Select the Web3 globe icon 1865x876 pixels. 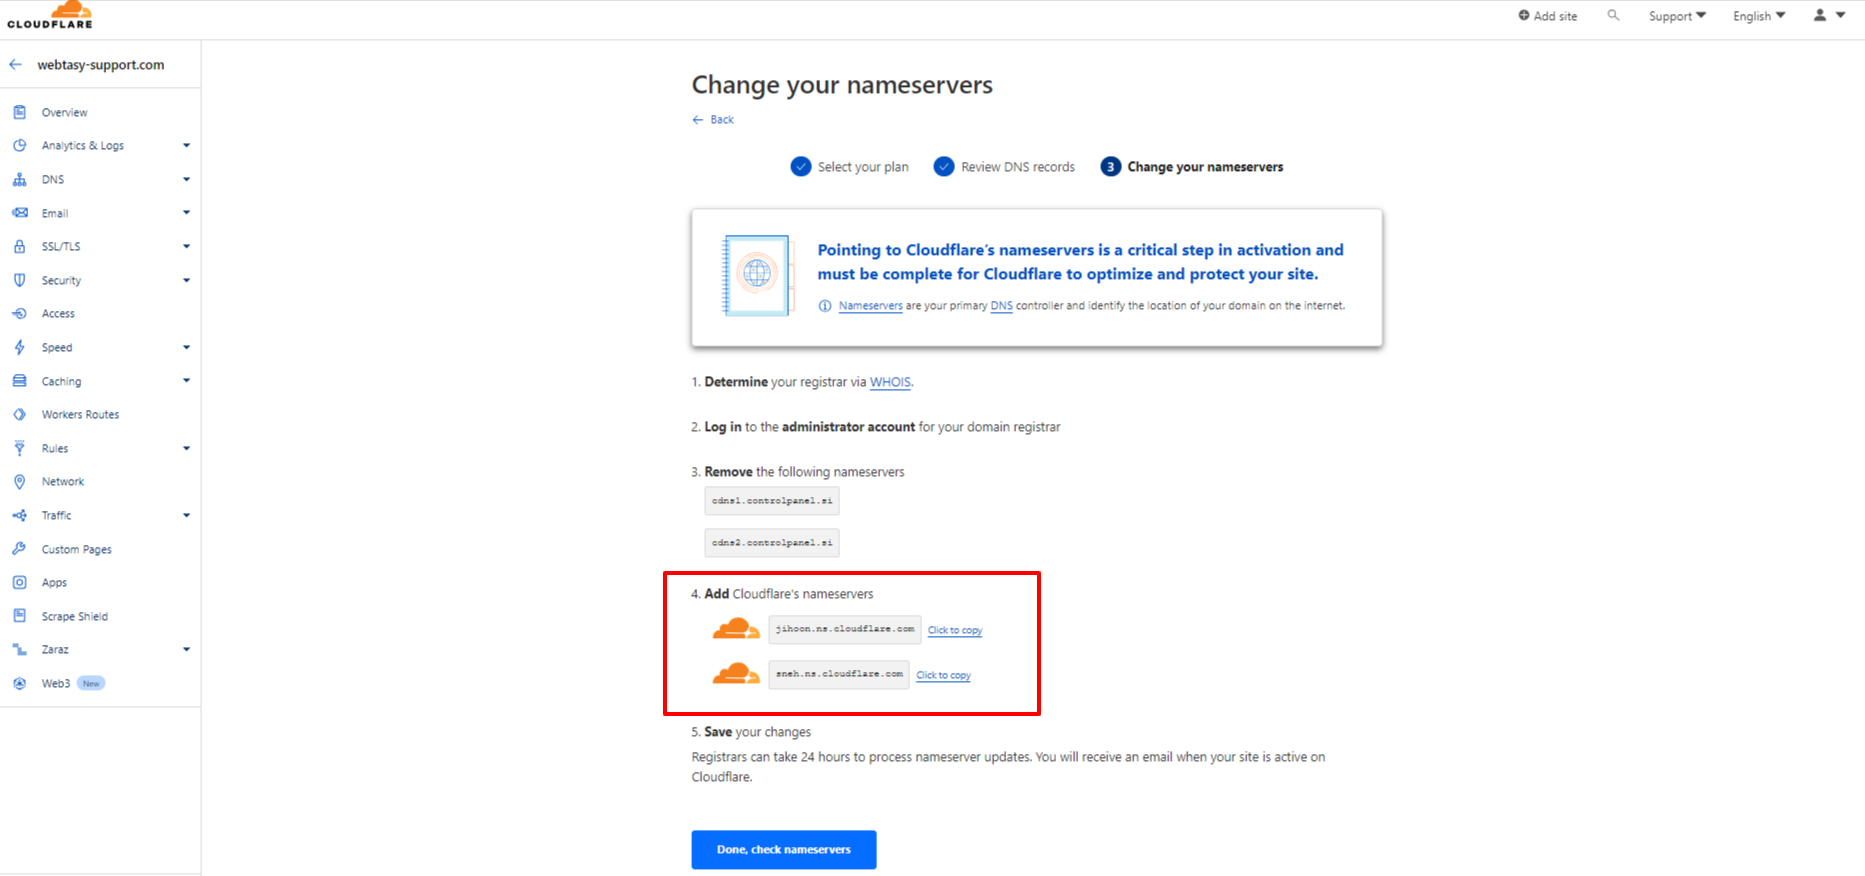click(19, 684)
